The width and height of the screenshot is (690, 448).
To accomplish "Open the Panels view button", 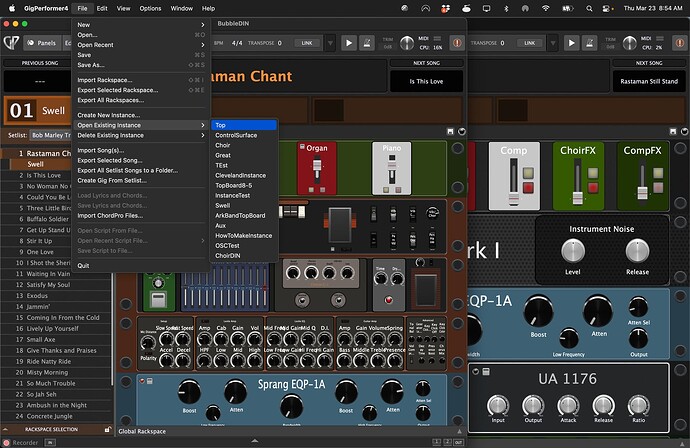I will coord(42,43).
